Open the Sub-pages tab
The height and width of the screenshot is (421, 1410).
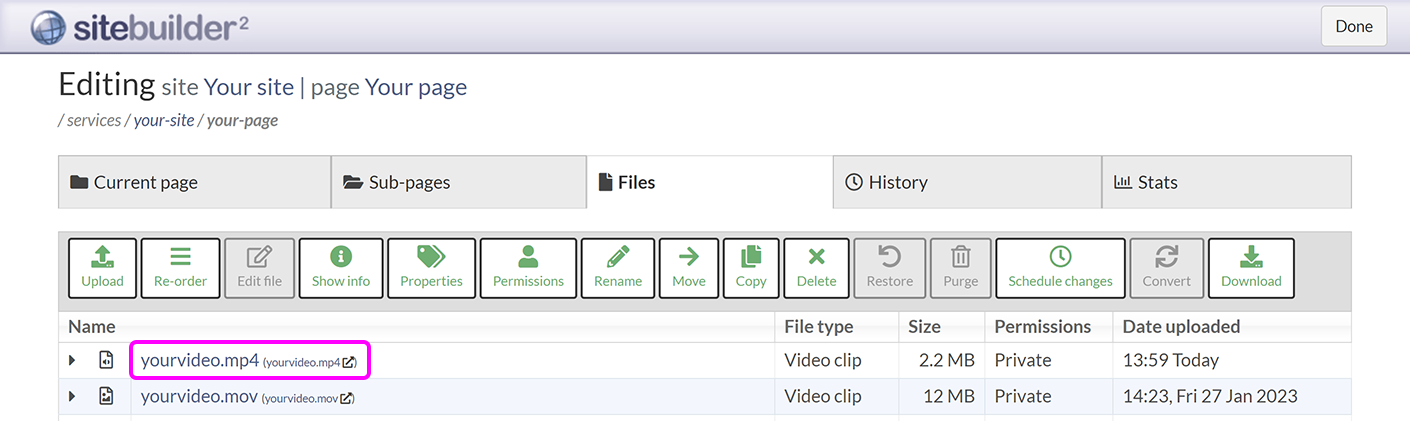click(x=459, y=182)
